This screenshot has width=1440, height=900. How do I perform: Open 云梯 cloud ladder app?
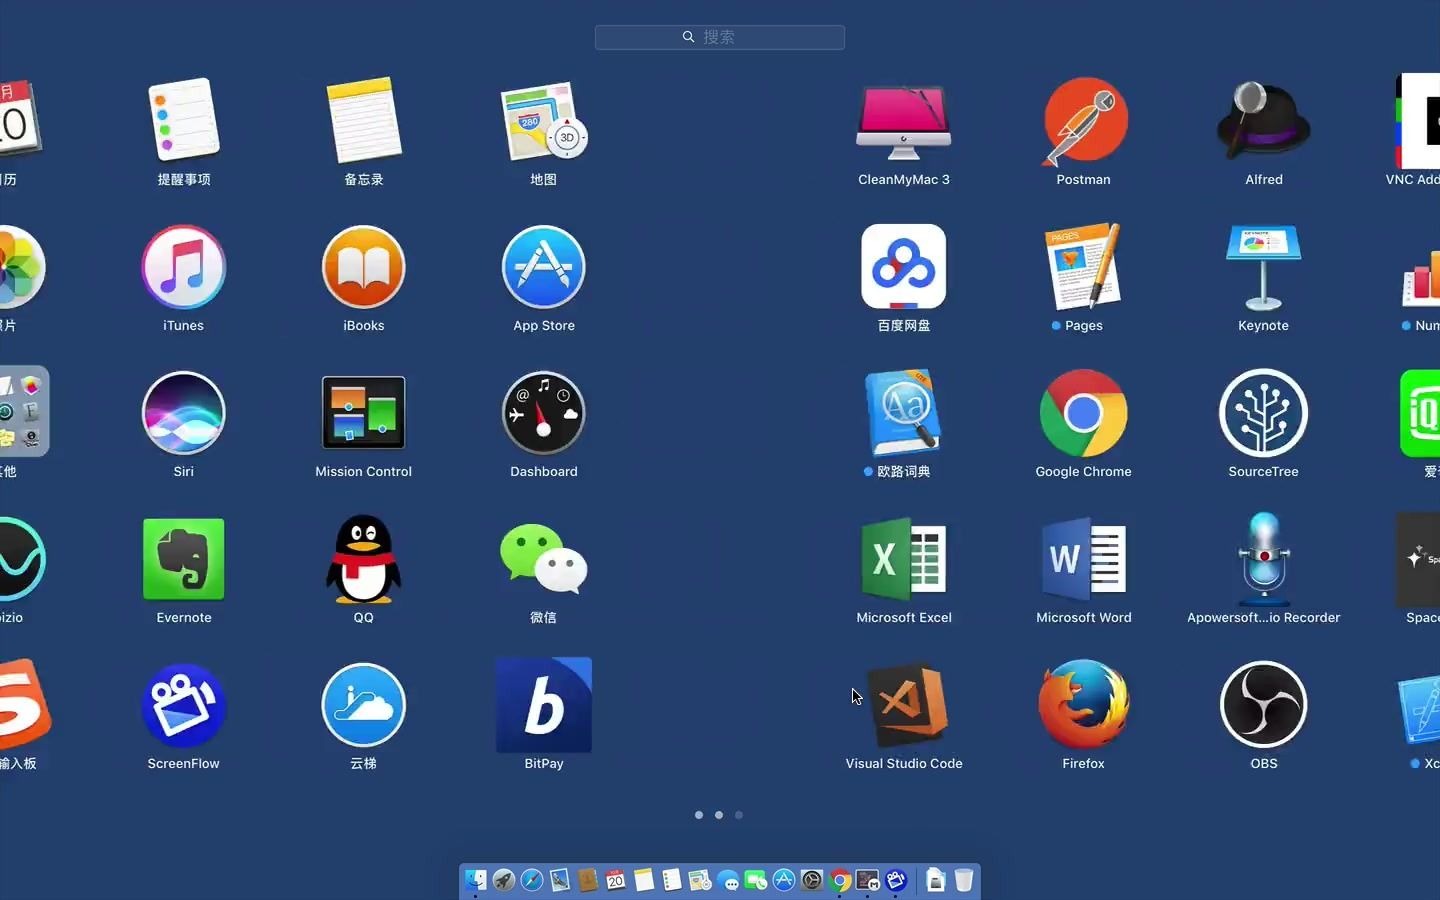[x=364, y=705]
